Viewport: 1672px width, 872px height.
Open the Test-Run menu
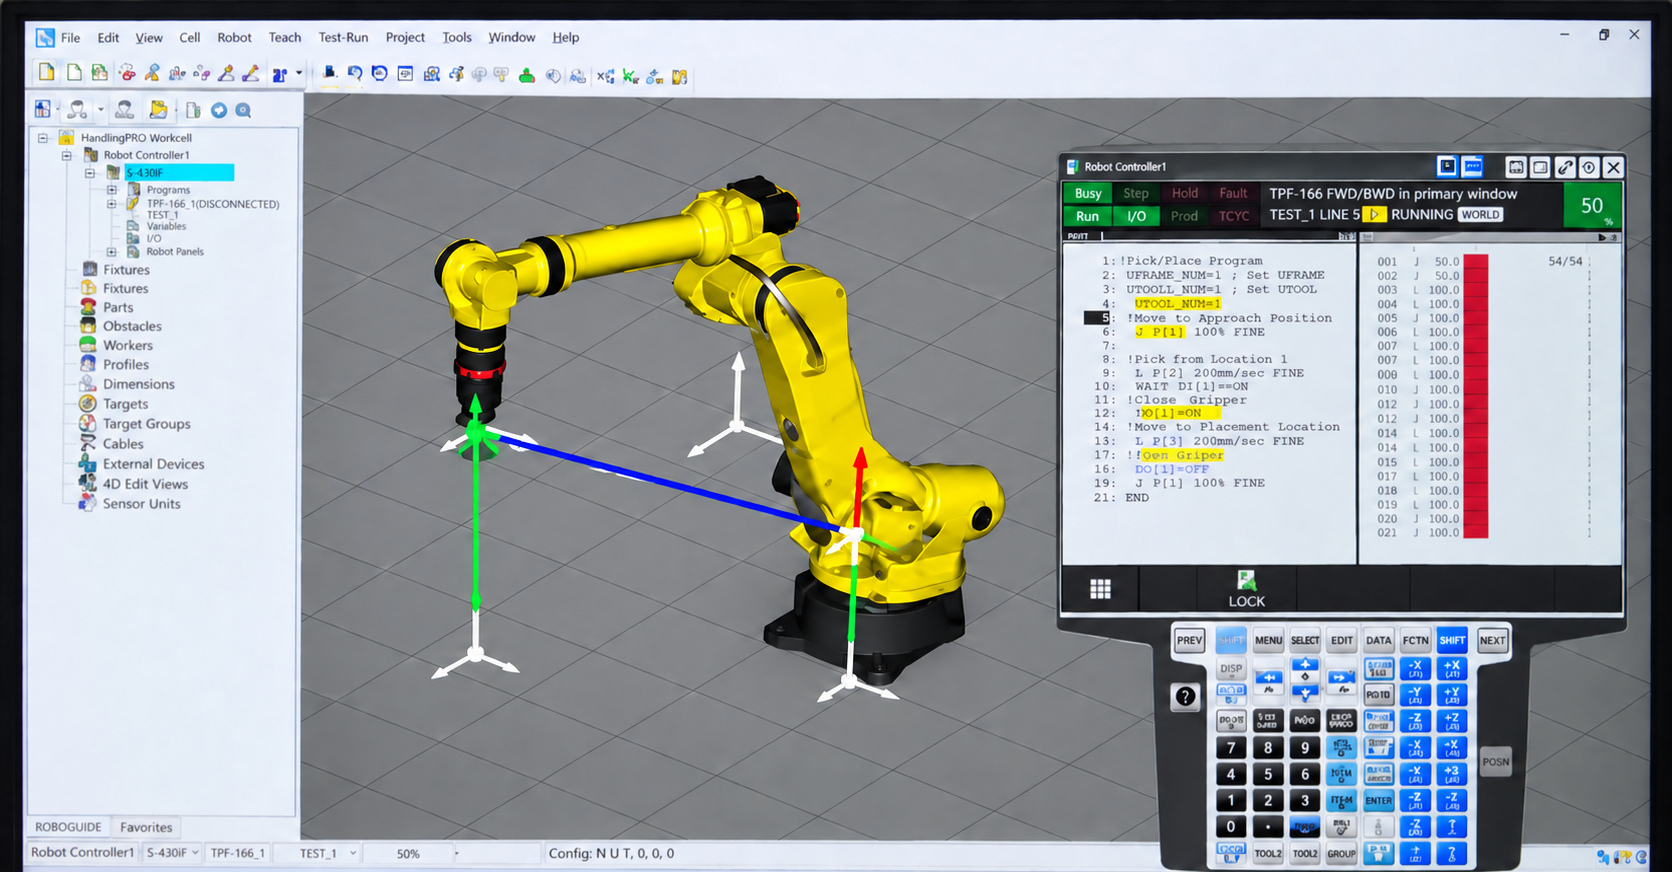coord(343,38)
